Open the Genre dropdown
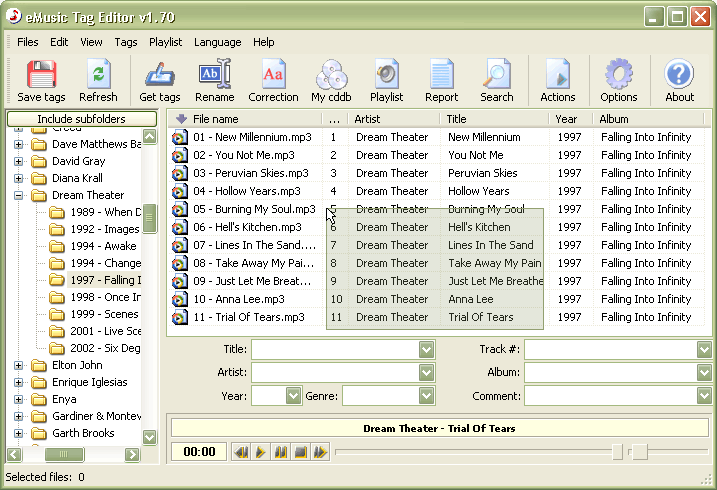The image size is (717, 490). [x=427, y=396]
